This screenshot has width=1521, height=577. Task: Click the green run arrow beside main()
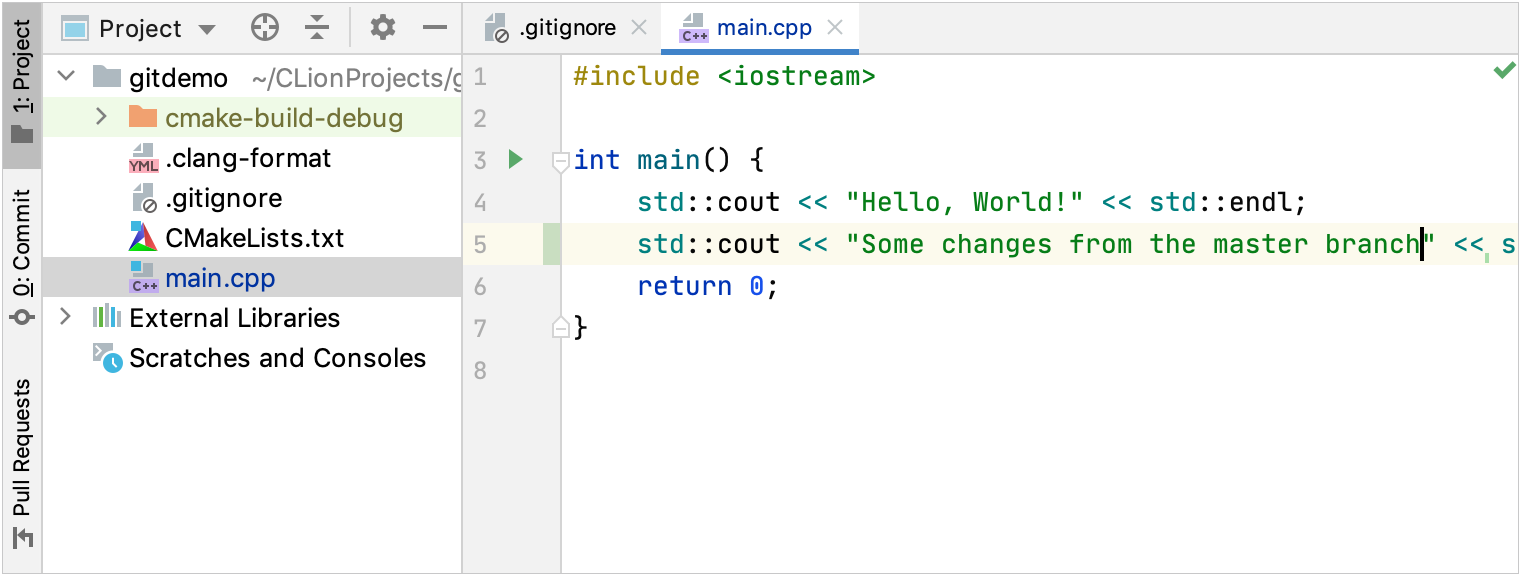(515, 159)
